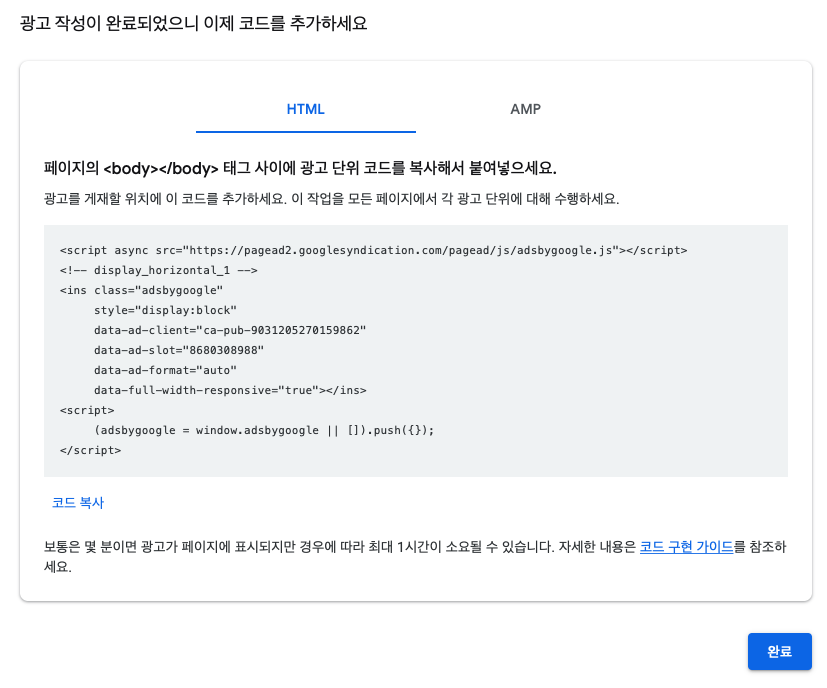Click the closing </script> line
The image size is (827, 688).
[90, 451]
